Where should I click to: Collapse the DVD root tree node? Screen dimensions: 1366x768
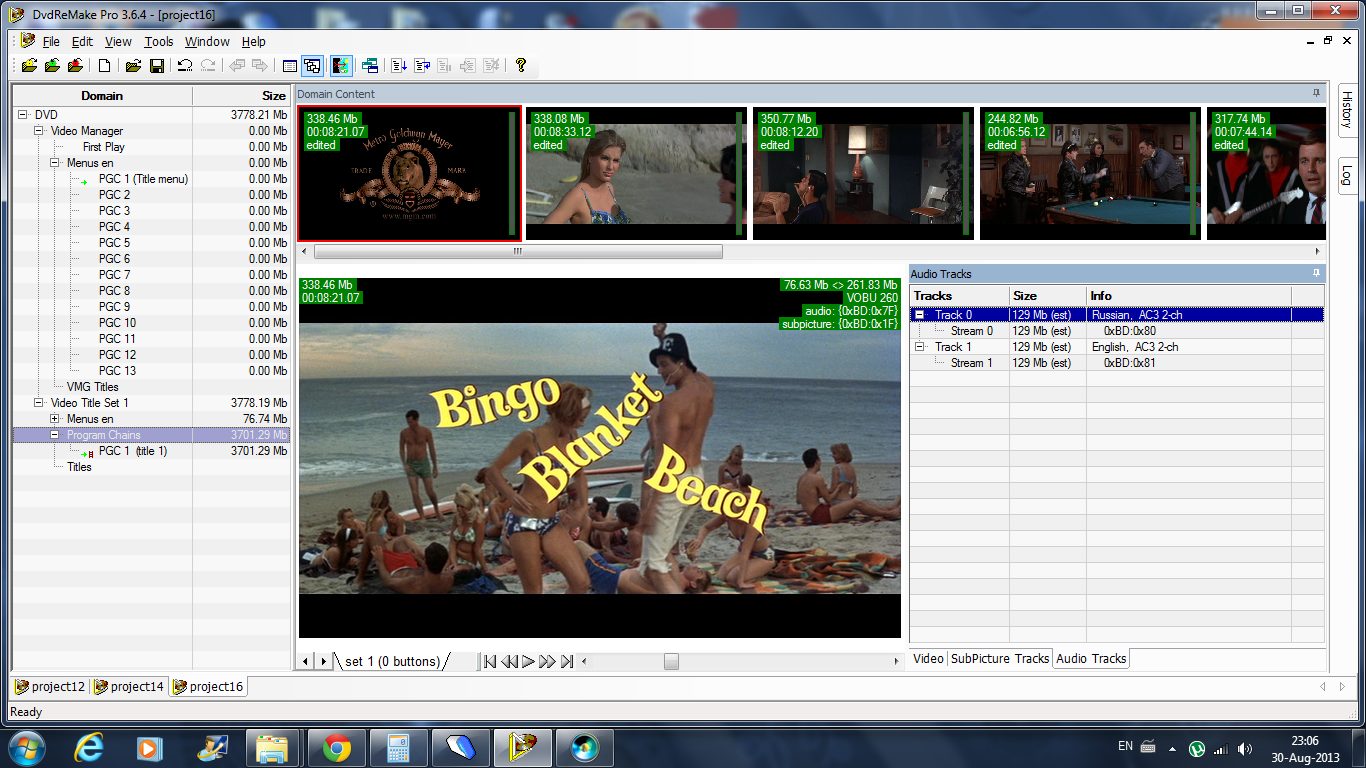[x=23, y=115]
